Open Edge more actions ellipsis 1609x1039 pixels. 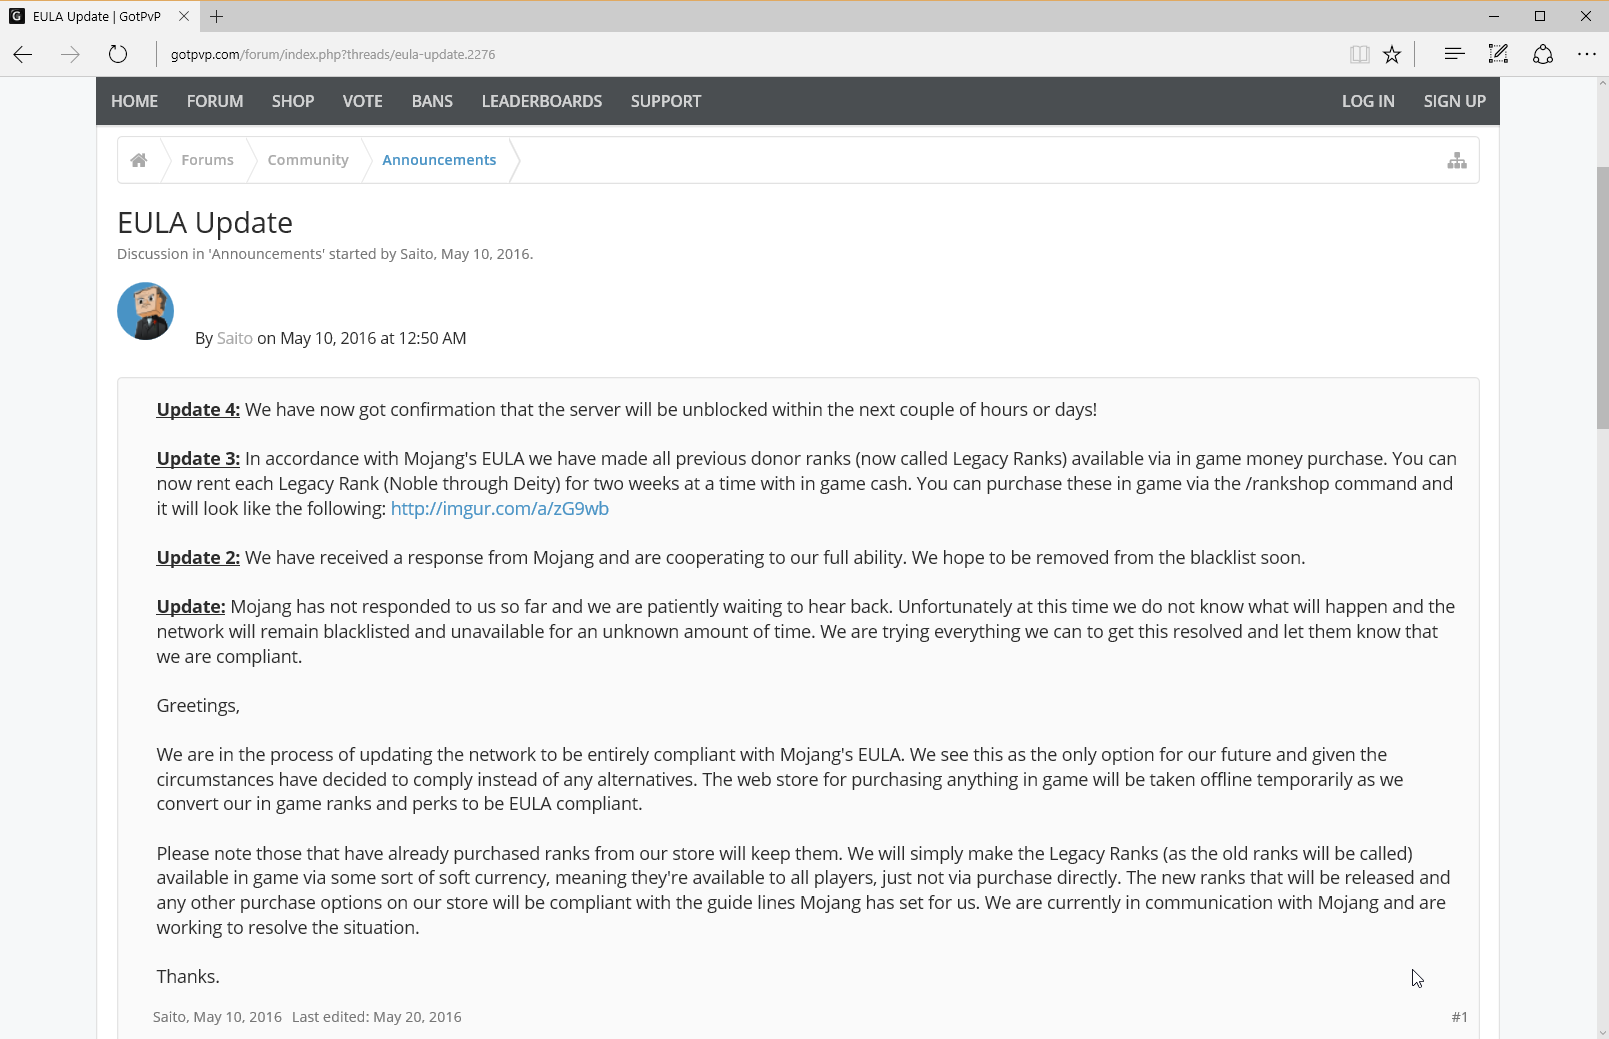click(1586, 55)
